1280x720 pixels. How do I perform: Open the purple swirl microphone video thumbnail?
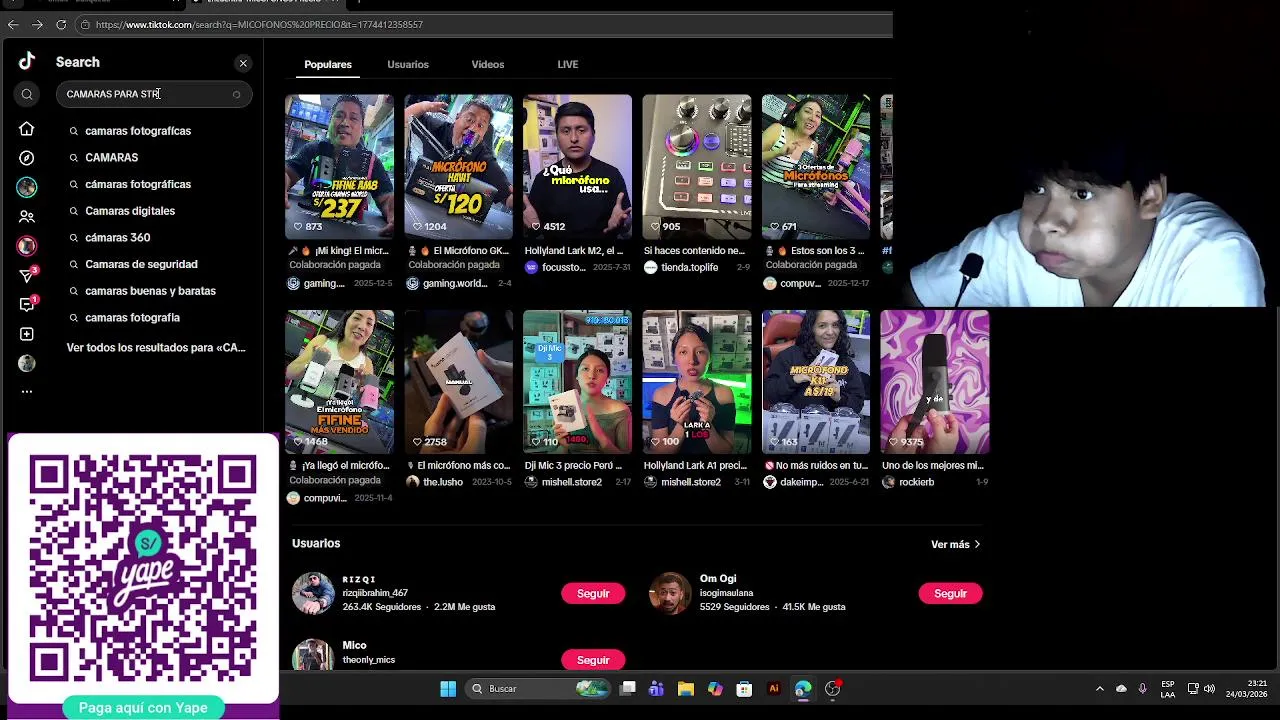[935, 382]
